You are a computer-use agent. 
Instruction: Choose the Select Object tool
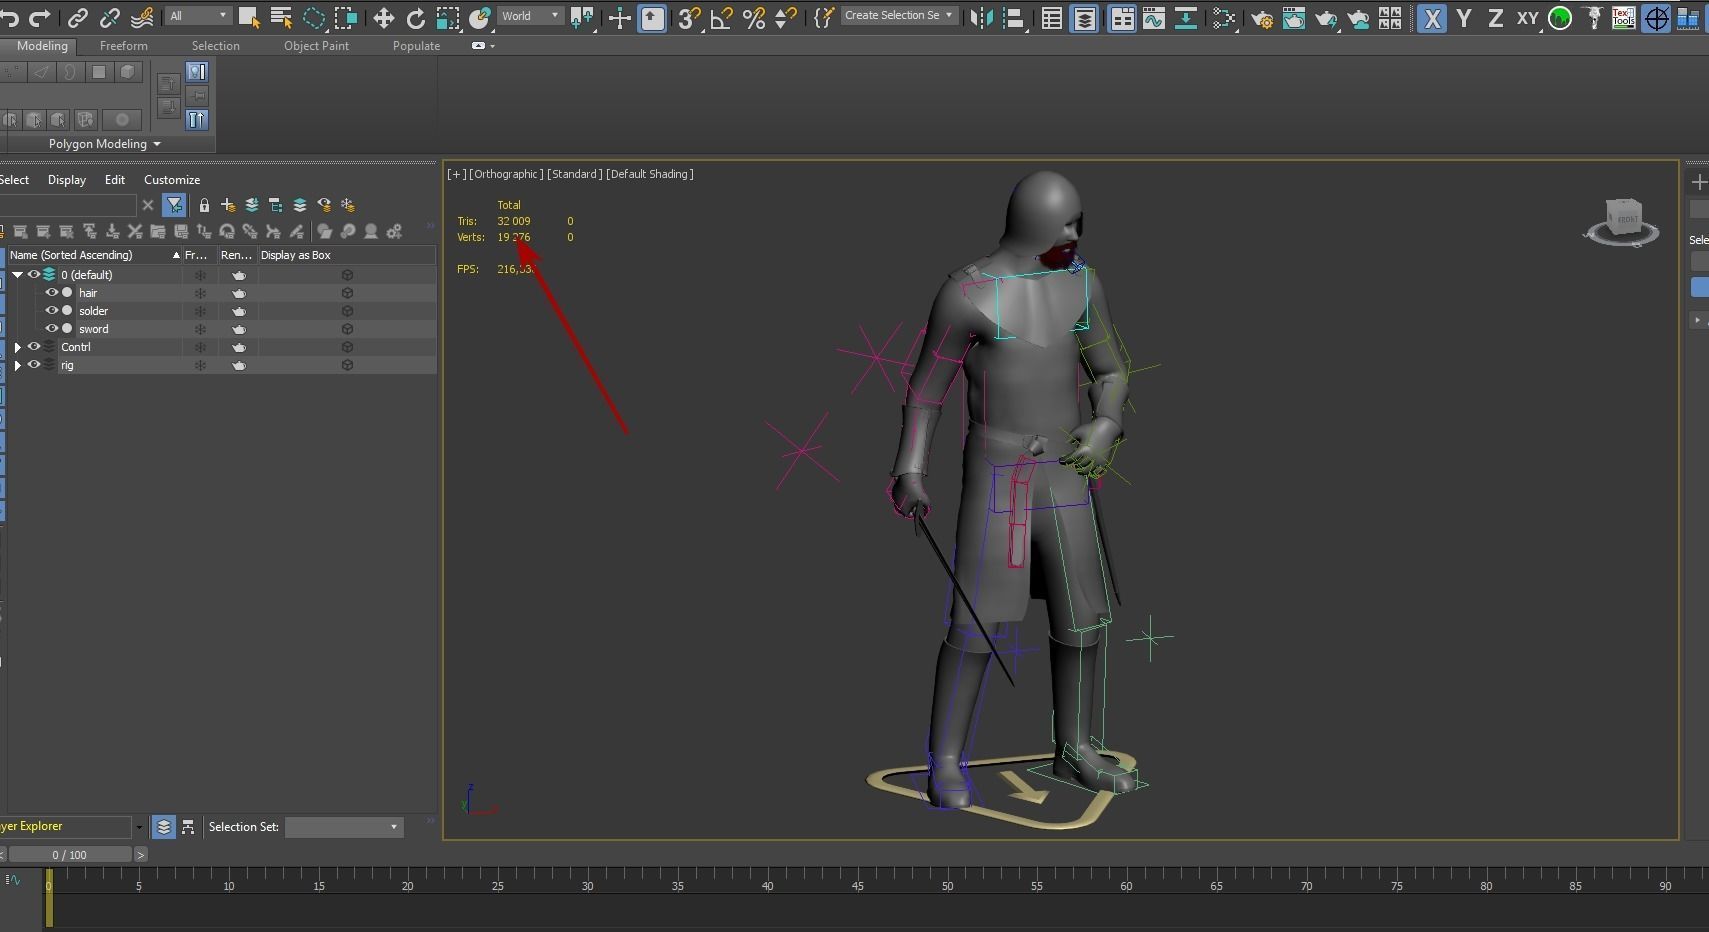249,17
